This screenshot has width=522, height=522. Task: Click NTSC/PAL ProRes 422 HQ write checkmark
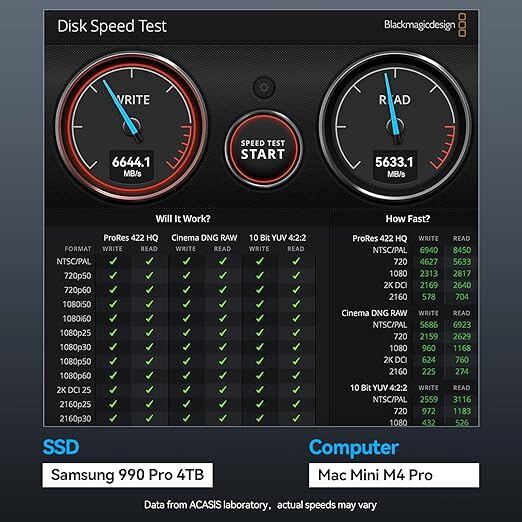point(113,261)
